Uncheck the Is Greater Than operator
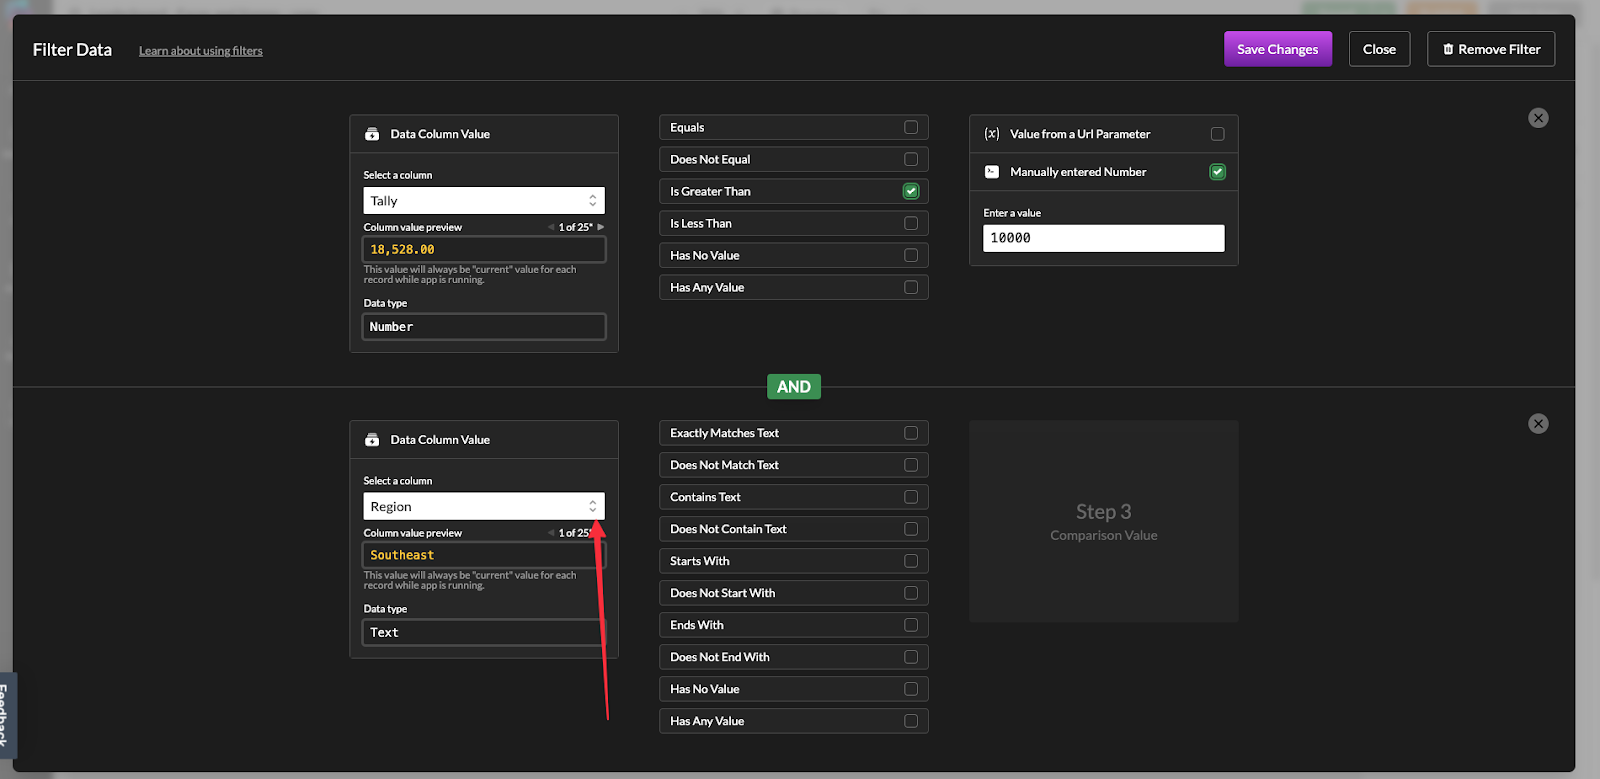Viewport: 1600px width, 779px height. tap(911, 191)
